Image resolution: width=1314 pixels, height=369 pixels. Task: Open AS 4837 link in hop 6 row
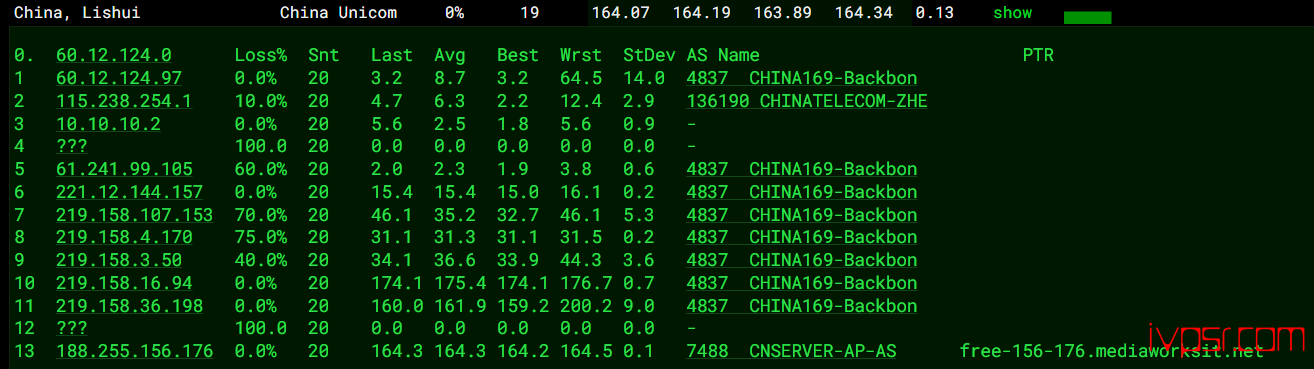tap(802, 192)
